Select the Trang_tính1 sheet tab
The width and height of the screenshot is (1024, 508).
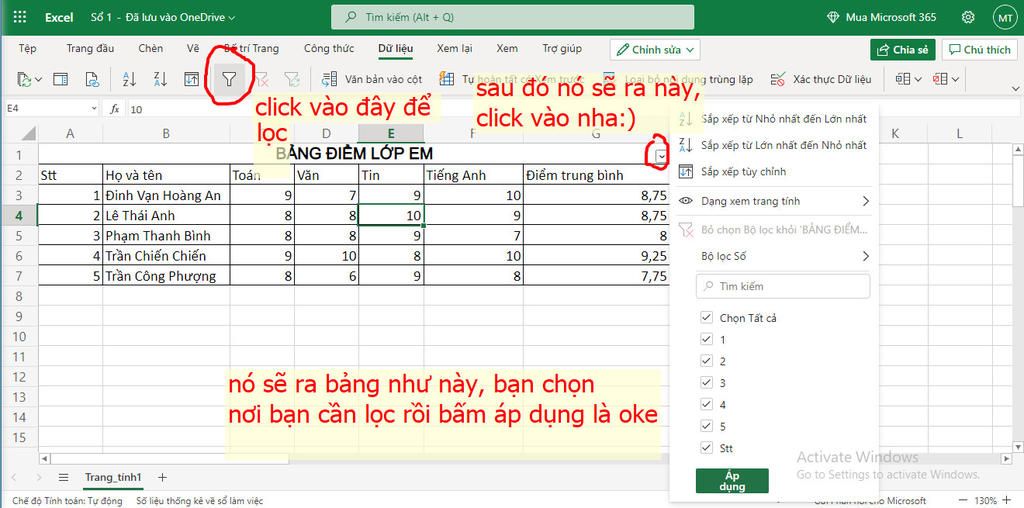[x=113, y=477]
